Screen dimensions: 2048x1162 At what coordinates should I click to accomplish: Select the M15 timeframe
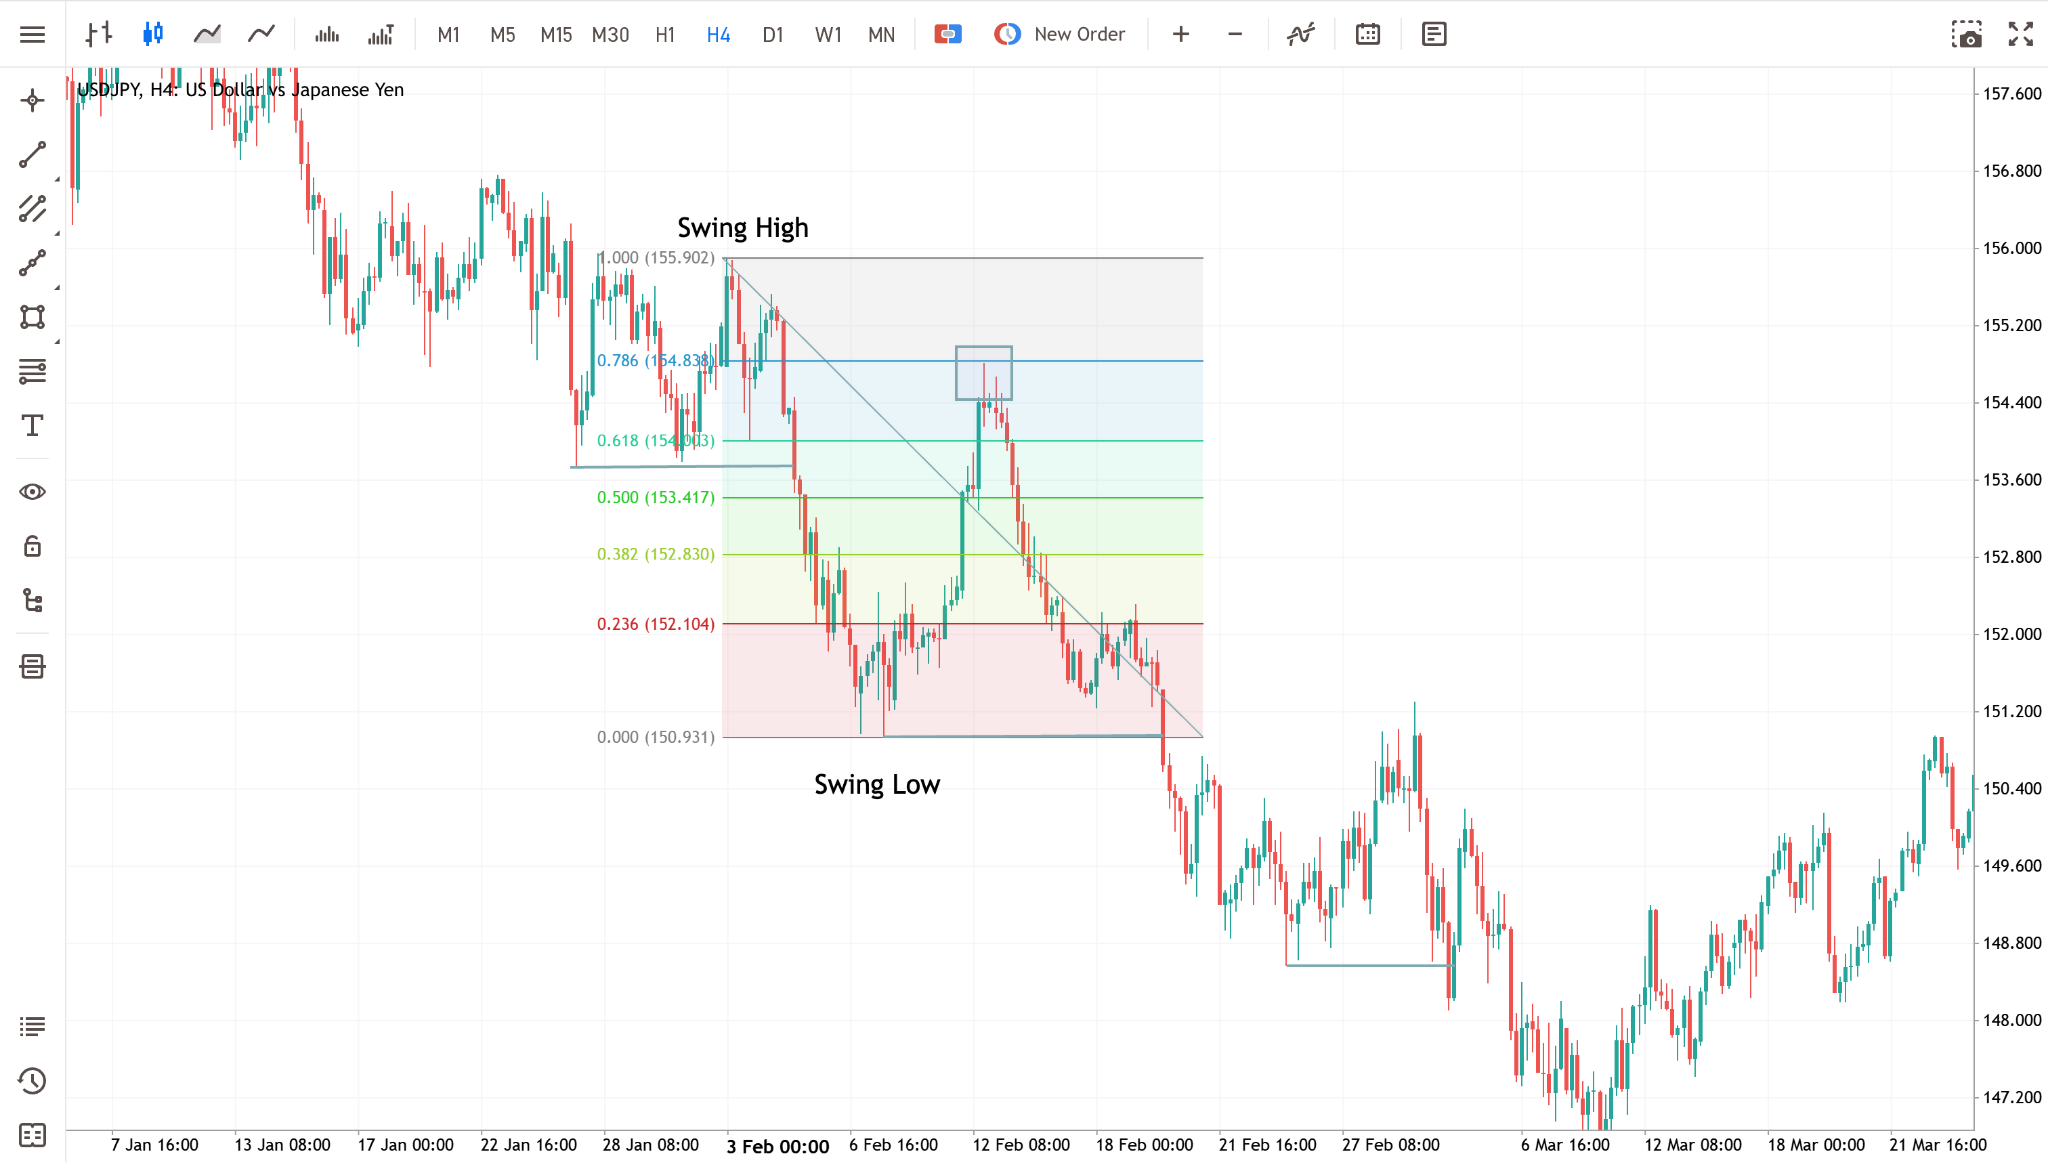[556, 35]
